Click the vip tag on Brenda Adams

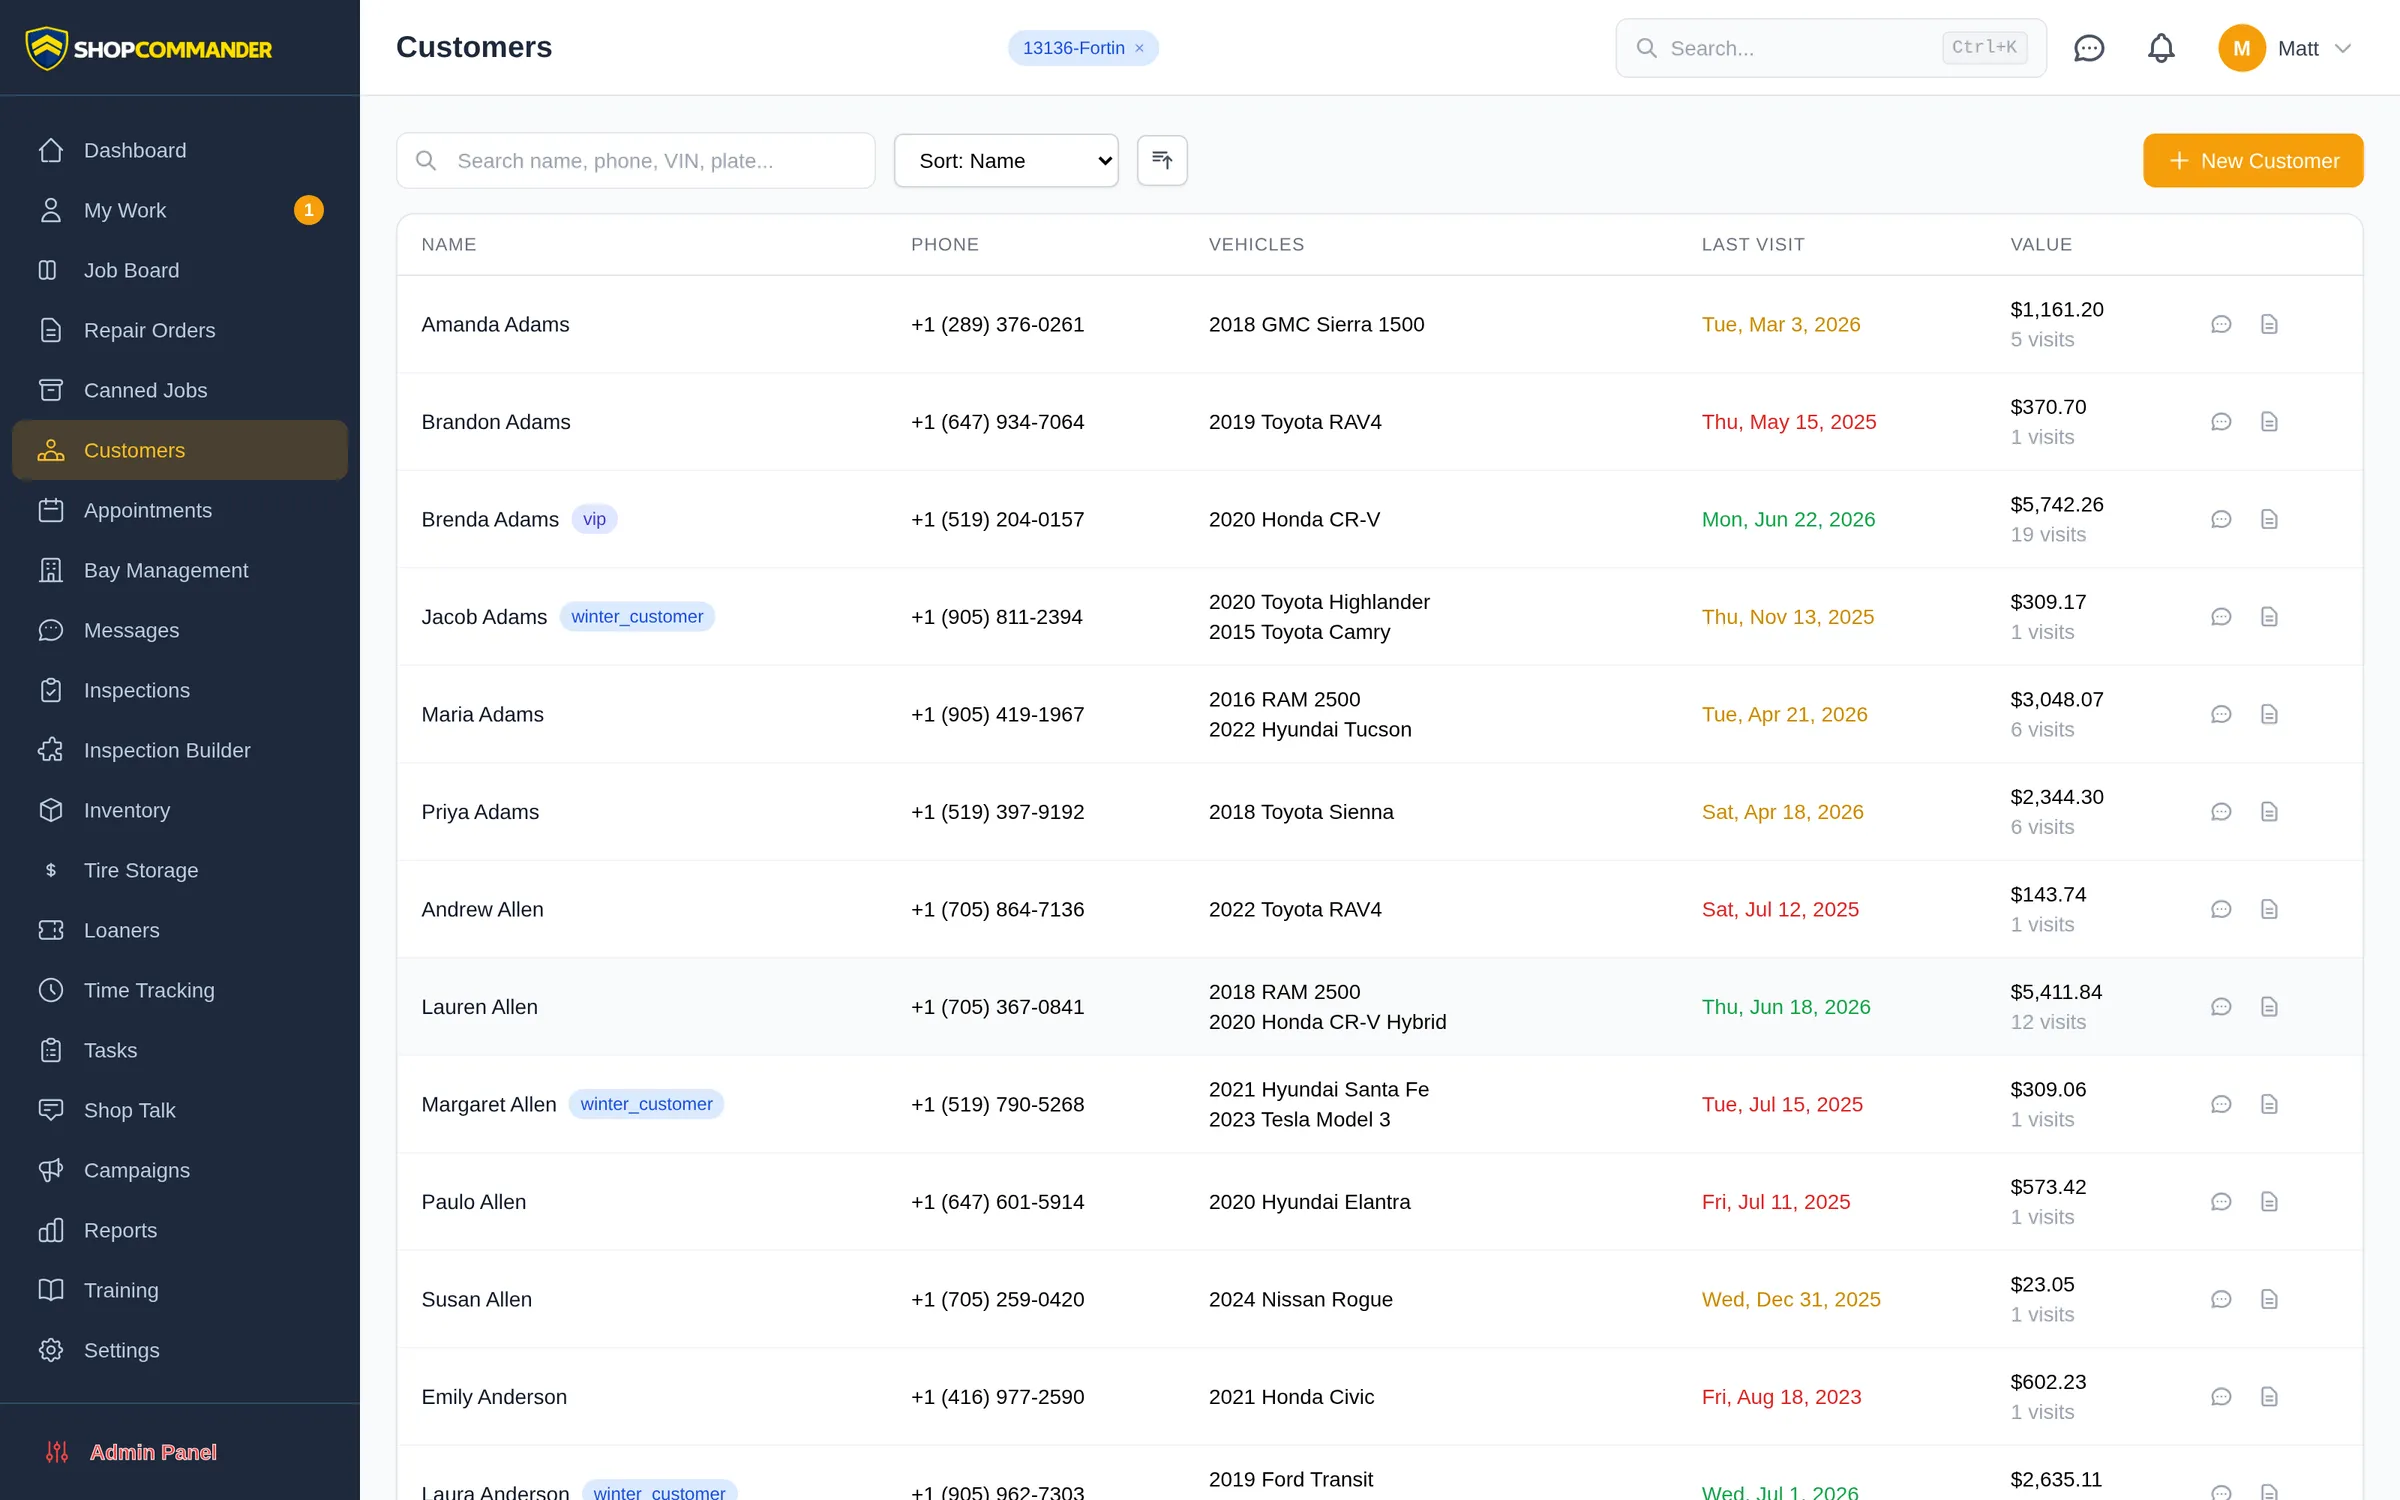click(x=594, y=519)
